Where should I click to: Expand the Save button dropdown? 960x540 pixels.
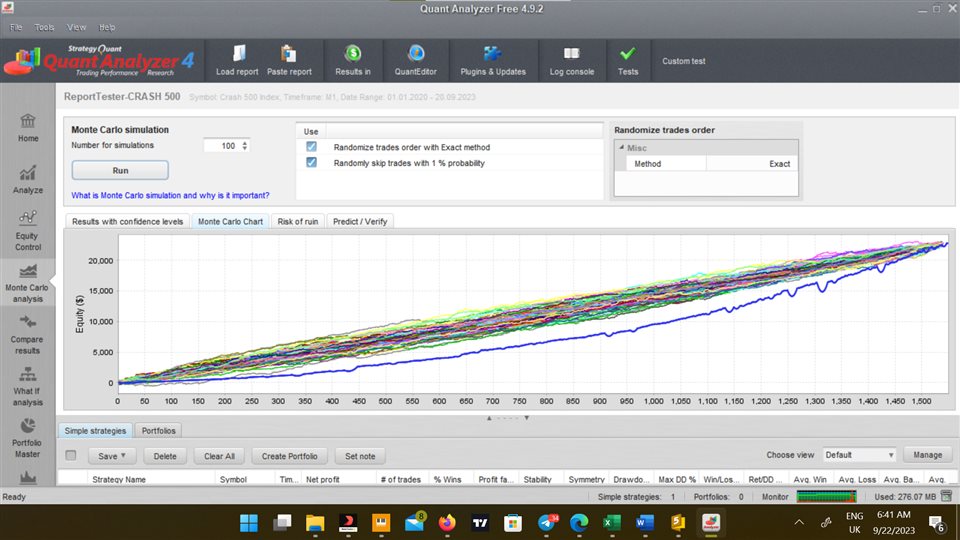tap(123, 456)
